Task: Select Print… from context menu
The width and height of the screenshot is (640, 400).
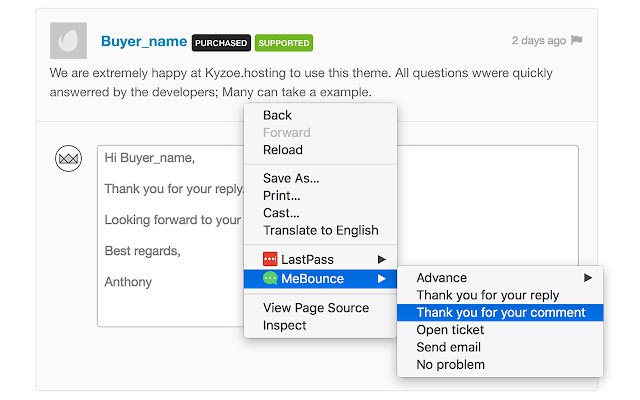Action: 320,196
